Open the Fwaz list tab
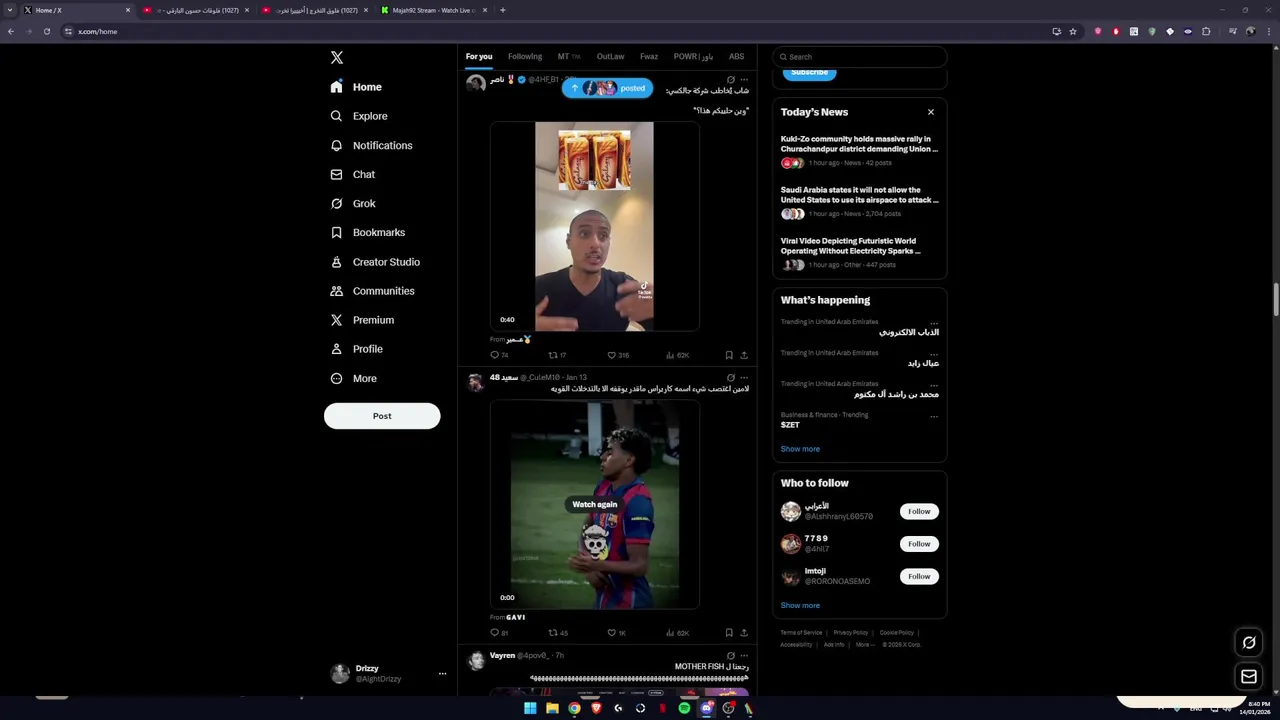This screenshot has height=720, width=1280. coord(649,57)
